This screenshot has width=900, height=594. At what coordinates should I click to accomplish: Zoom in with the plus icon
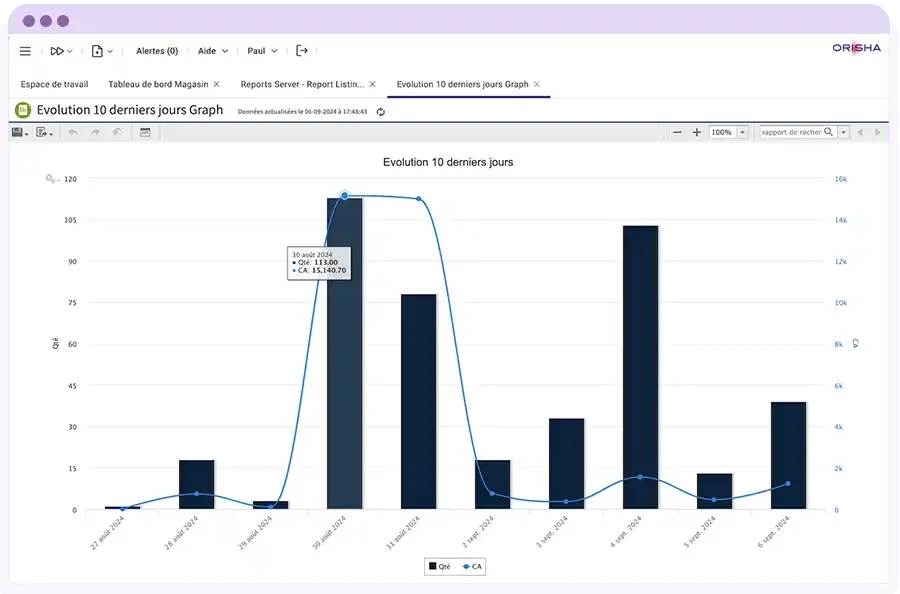(696, 132)
